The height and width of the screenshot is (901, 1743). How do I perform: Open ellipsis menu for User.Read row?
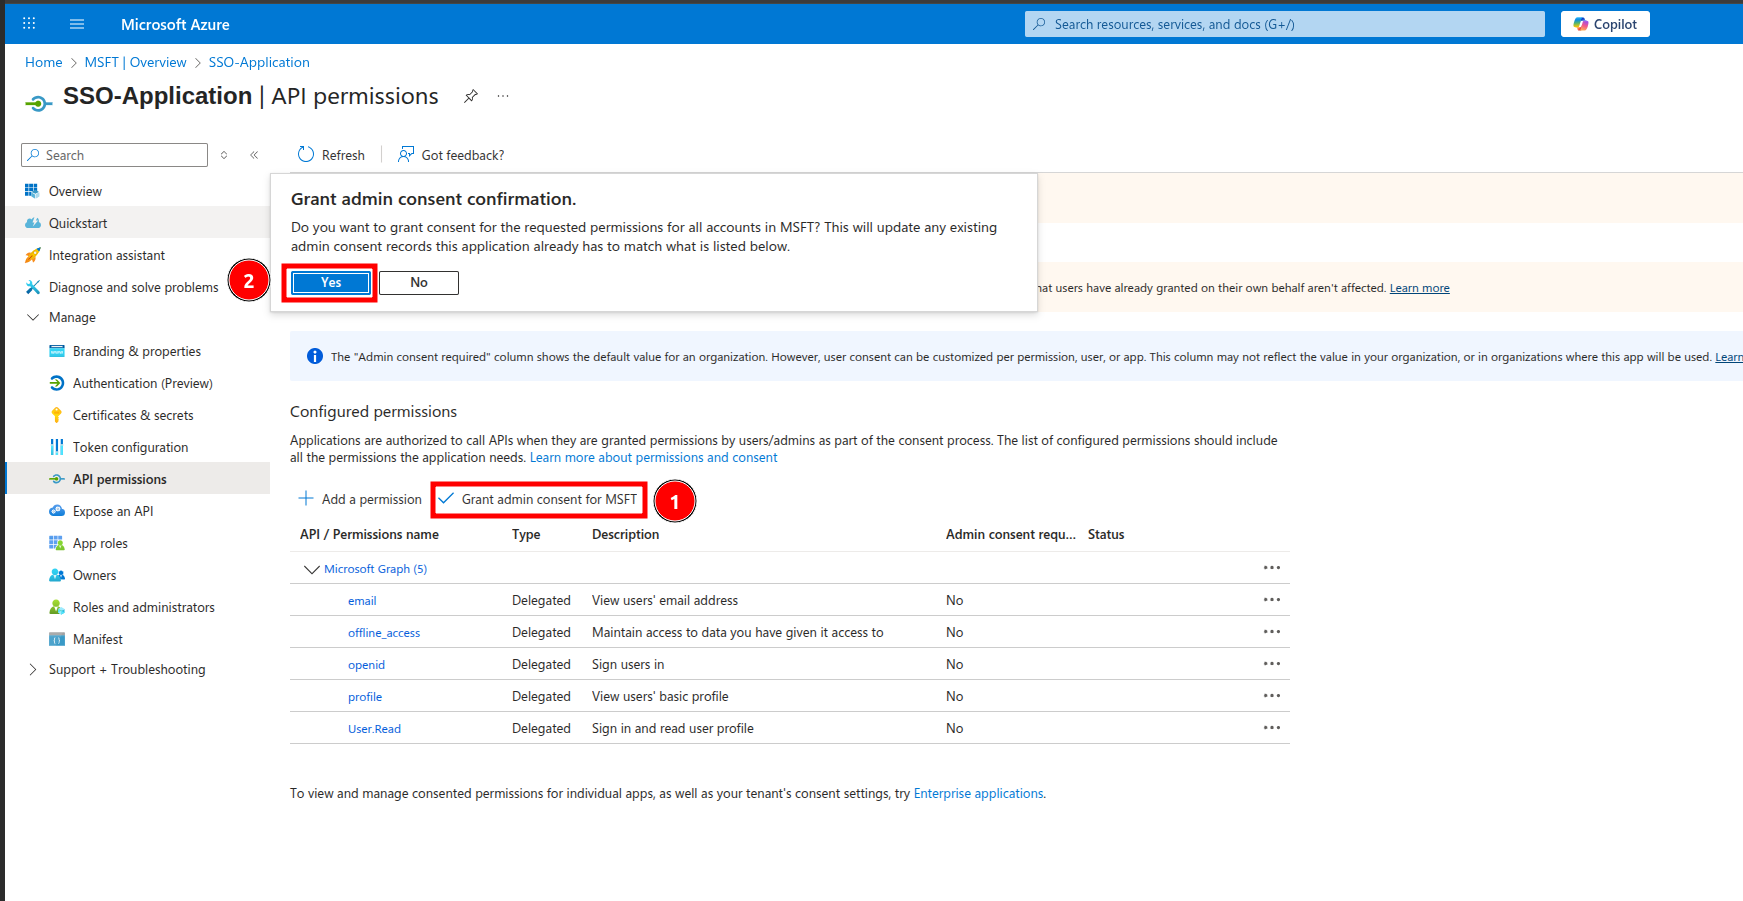click(x=1272, y=728)
